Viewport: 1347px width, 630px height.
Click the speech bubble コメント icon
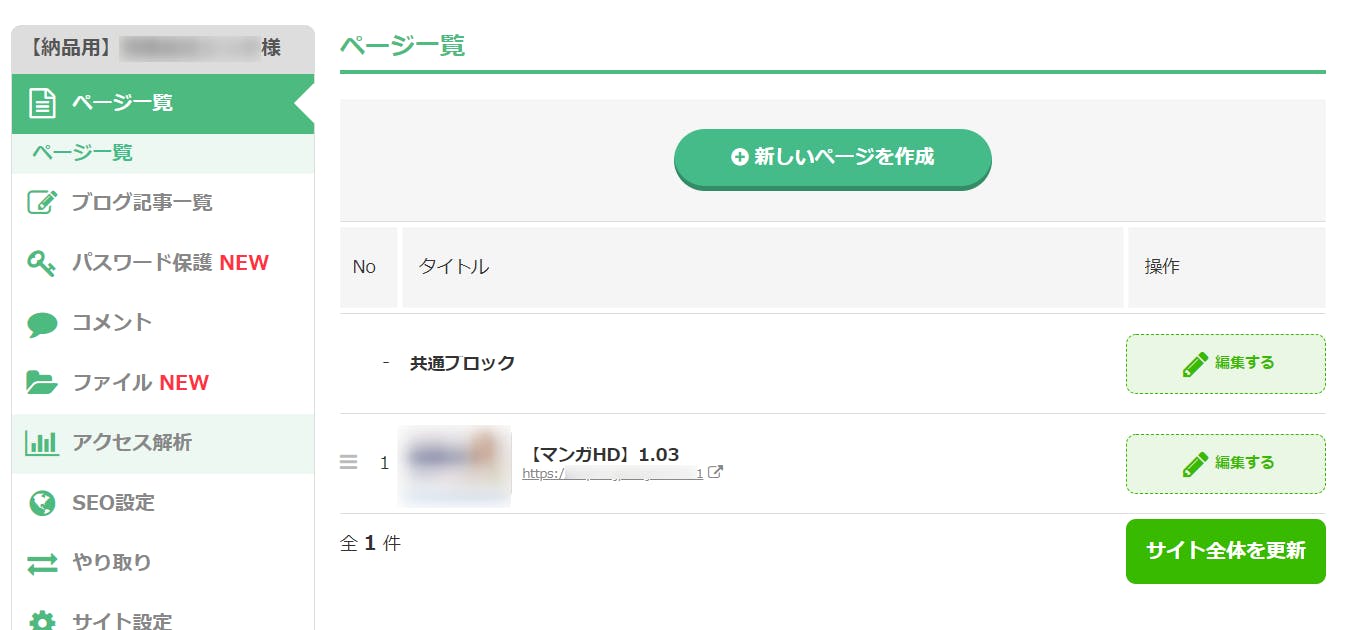(x=42, y=323)
